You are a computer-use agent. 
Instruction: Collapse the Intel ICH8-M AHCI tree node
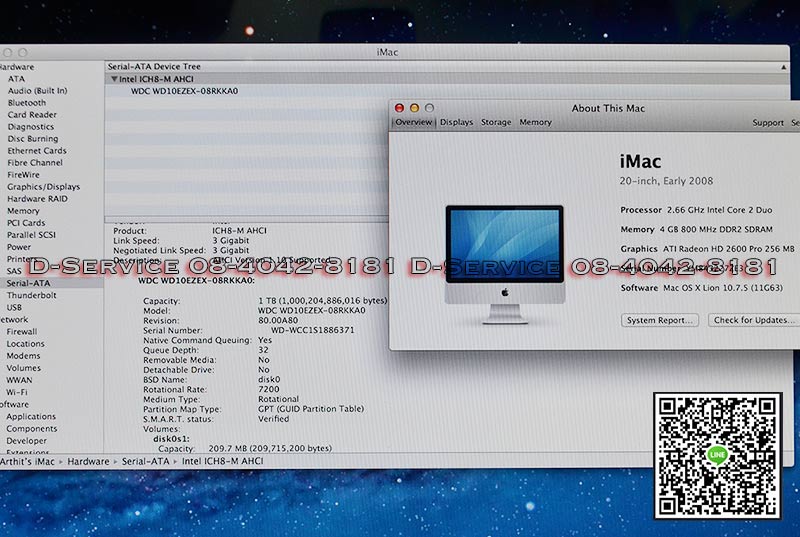pyautogui.click(x=114, y=79)
